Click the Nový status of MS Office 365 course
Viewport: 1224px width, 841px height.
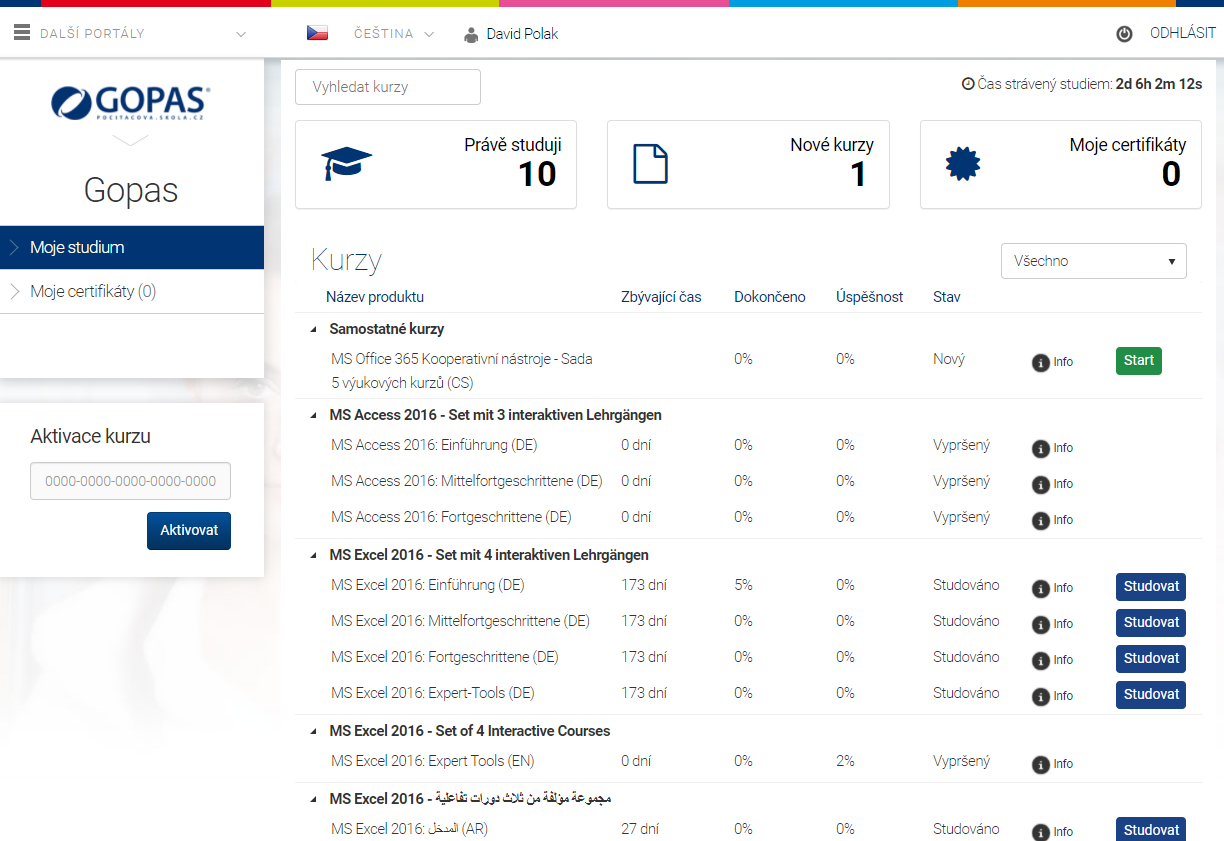pos(949,359)
